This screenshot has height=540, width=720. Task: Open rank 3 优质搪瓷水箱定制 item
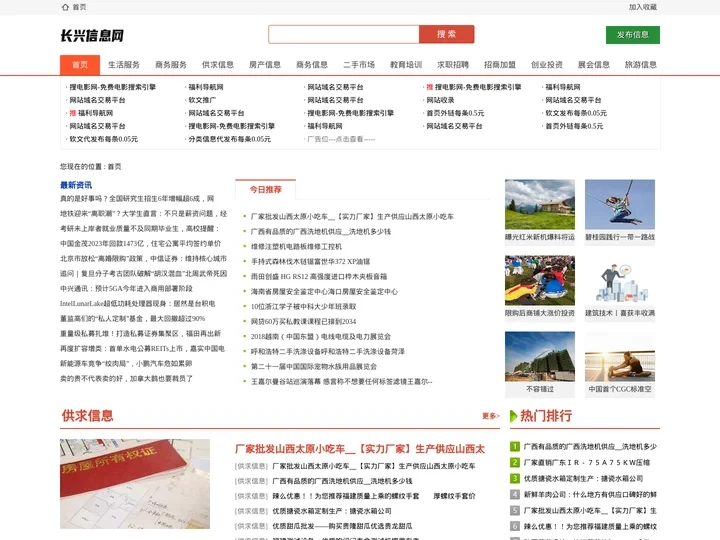583,478
